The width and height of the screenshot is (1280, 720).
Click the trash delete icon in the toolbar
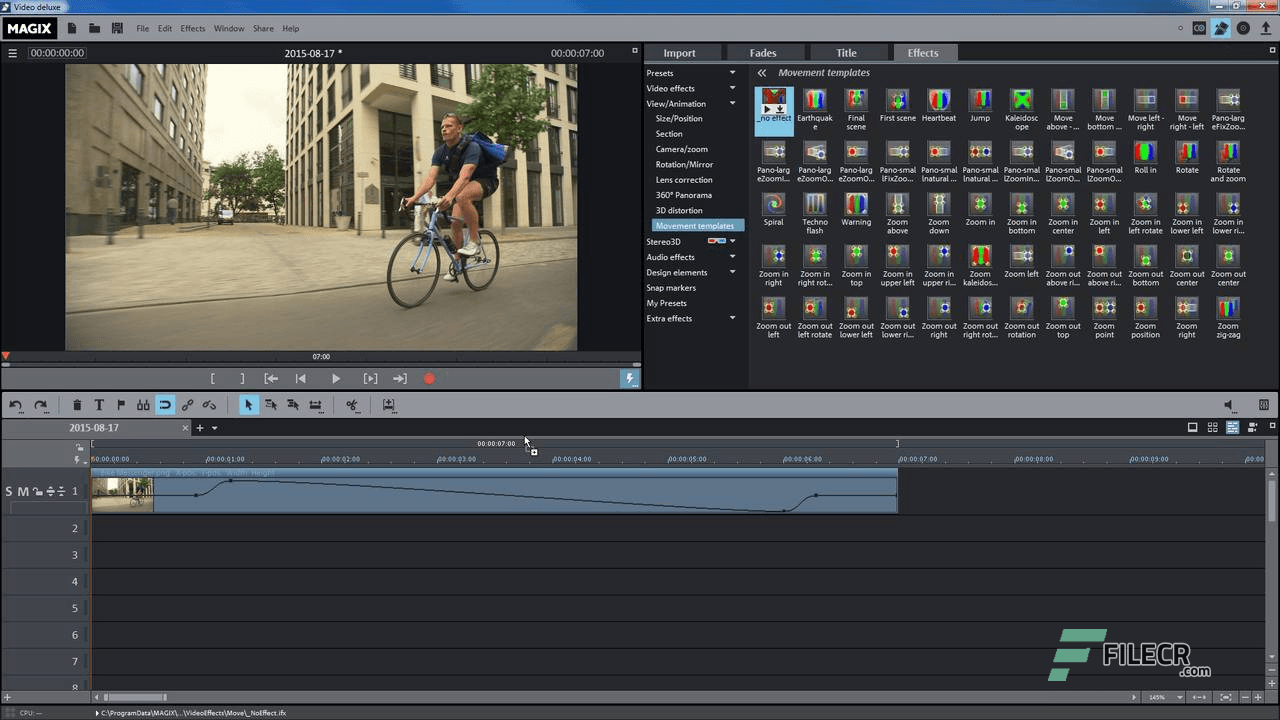pos(77,404)
